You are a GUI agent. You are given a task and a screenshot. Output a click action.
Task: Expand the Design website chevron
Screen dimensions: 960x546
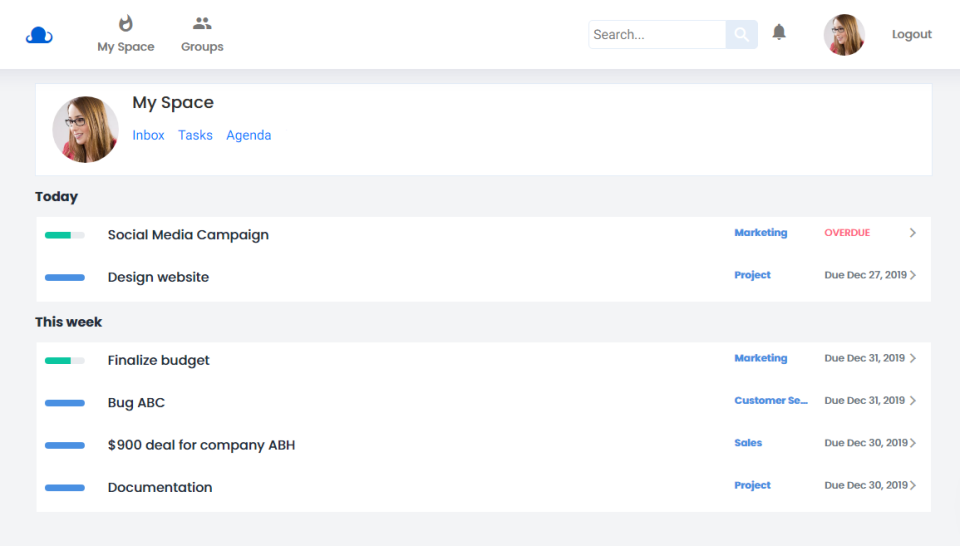913,275
